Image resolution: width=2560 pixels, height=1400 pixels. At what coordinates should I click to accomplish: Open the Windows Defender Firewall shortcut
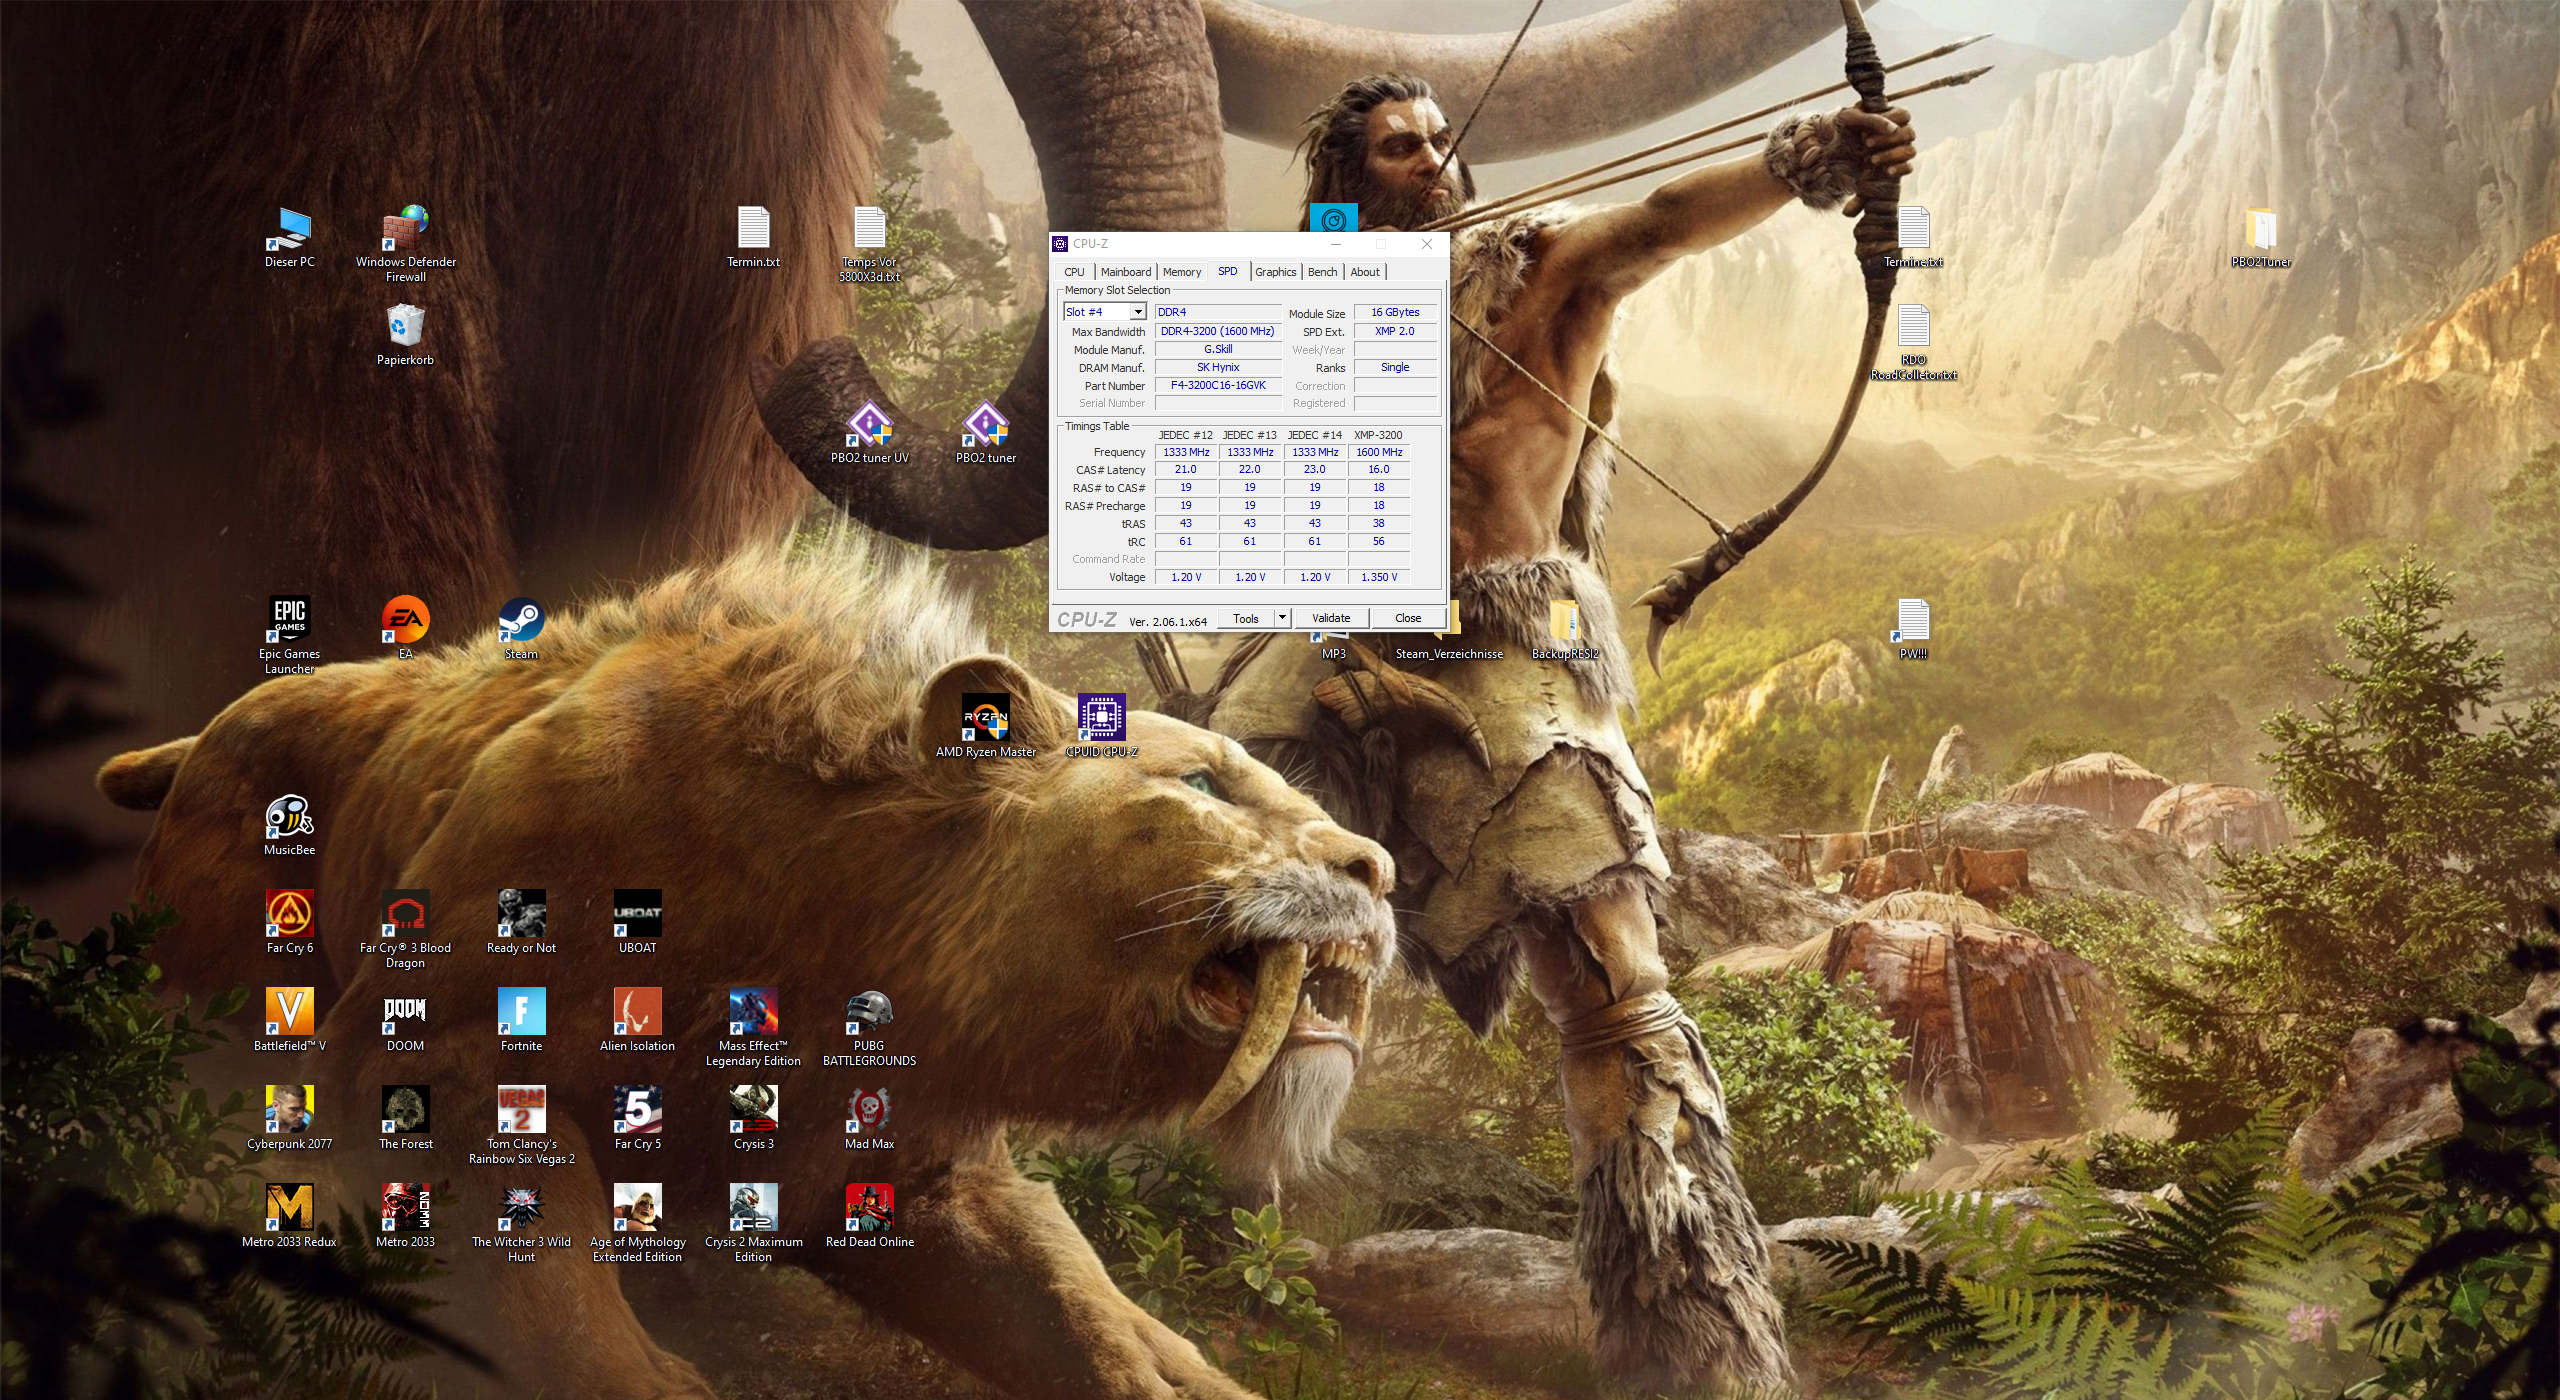[405, 230]
